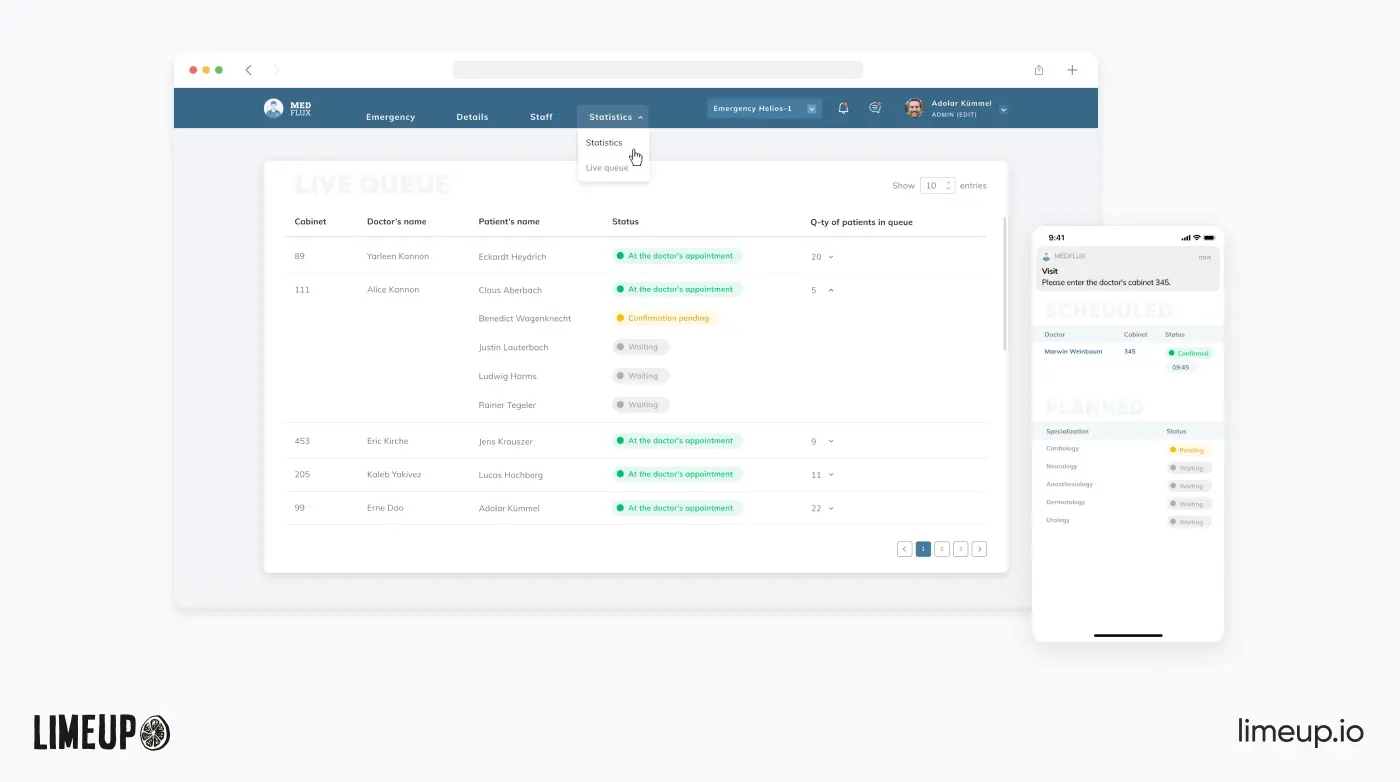Viewport: 1400px width, 782px height.
Task: Select Live queue from the Statistics menu
Action: tap(606, 167)
